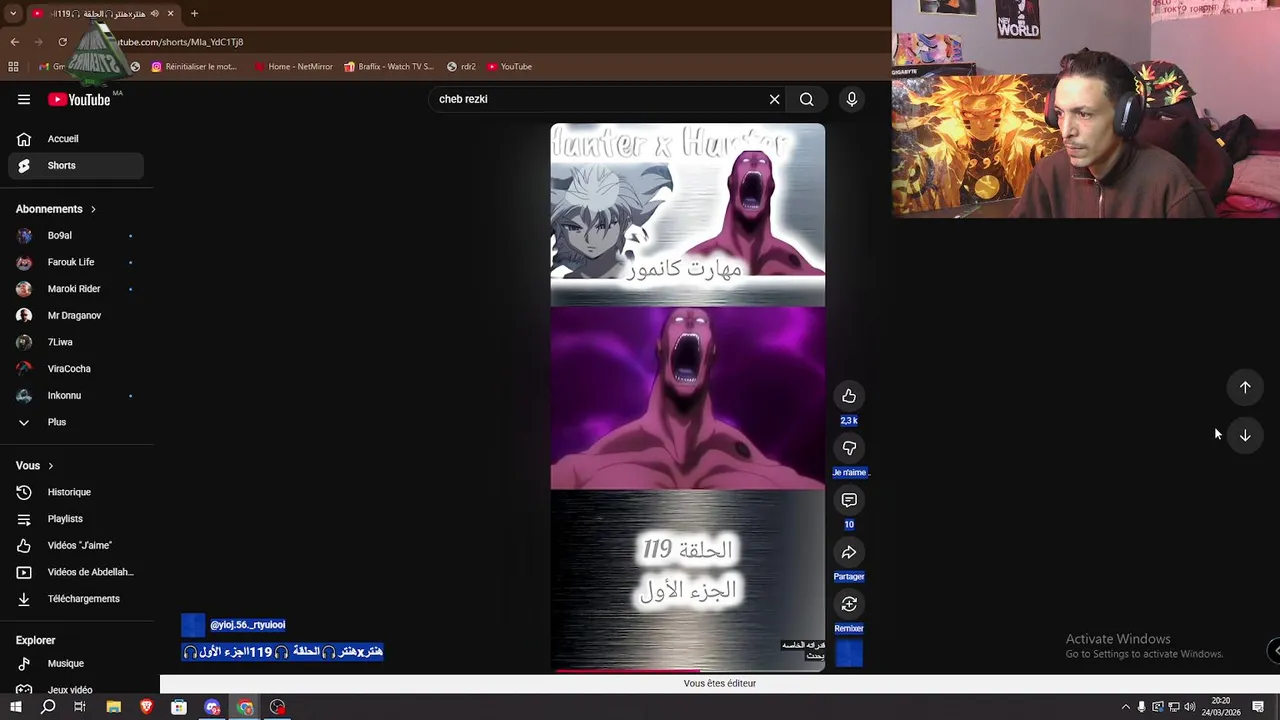Image resolution: width=1280 pixels, height=720 pixels.
Task: Open the apps grid in bookmarks bar
Action: point(13,67)
